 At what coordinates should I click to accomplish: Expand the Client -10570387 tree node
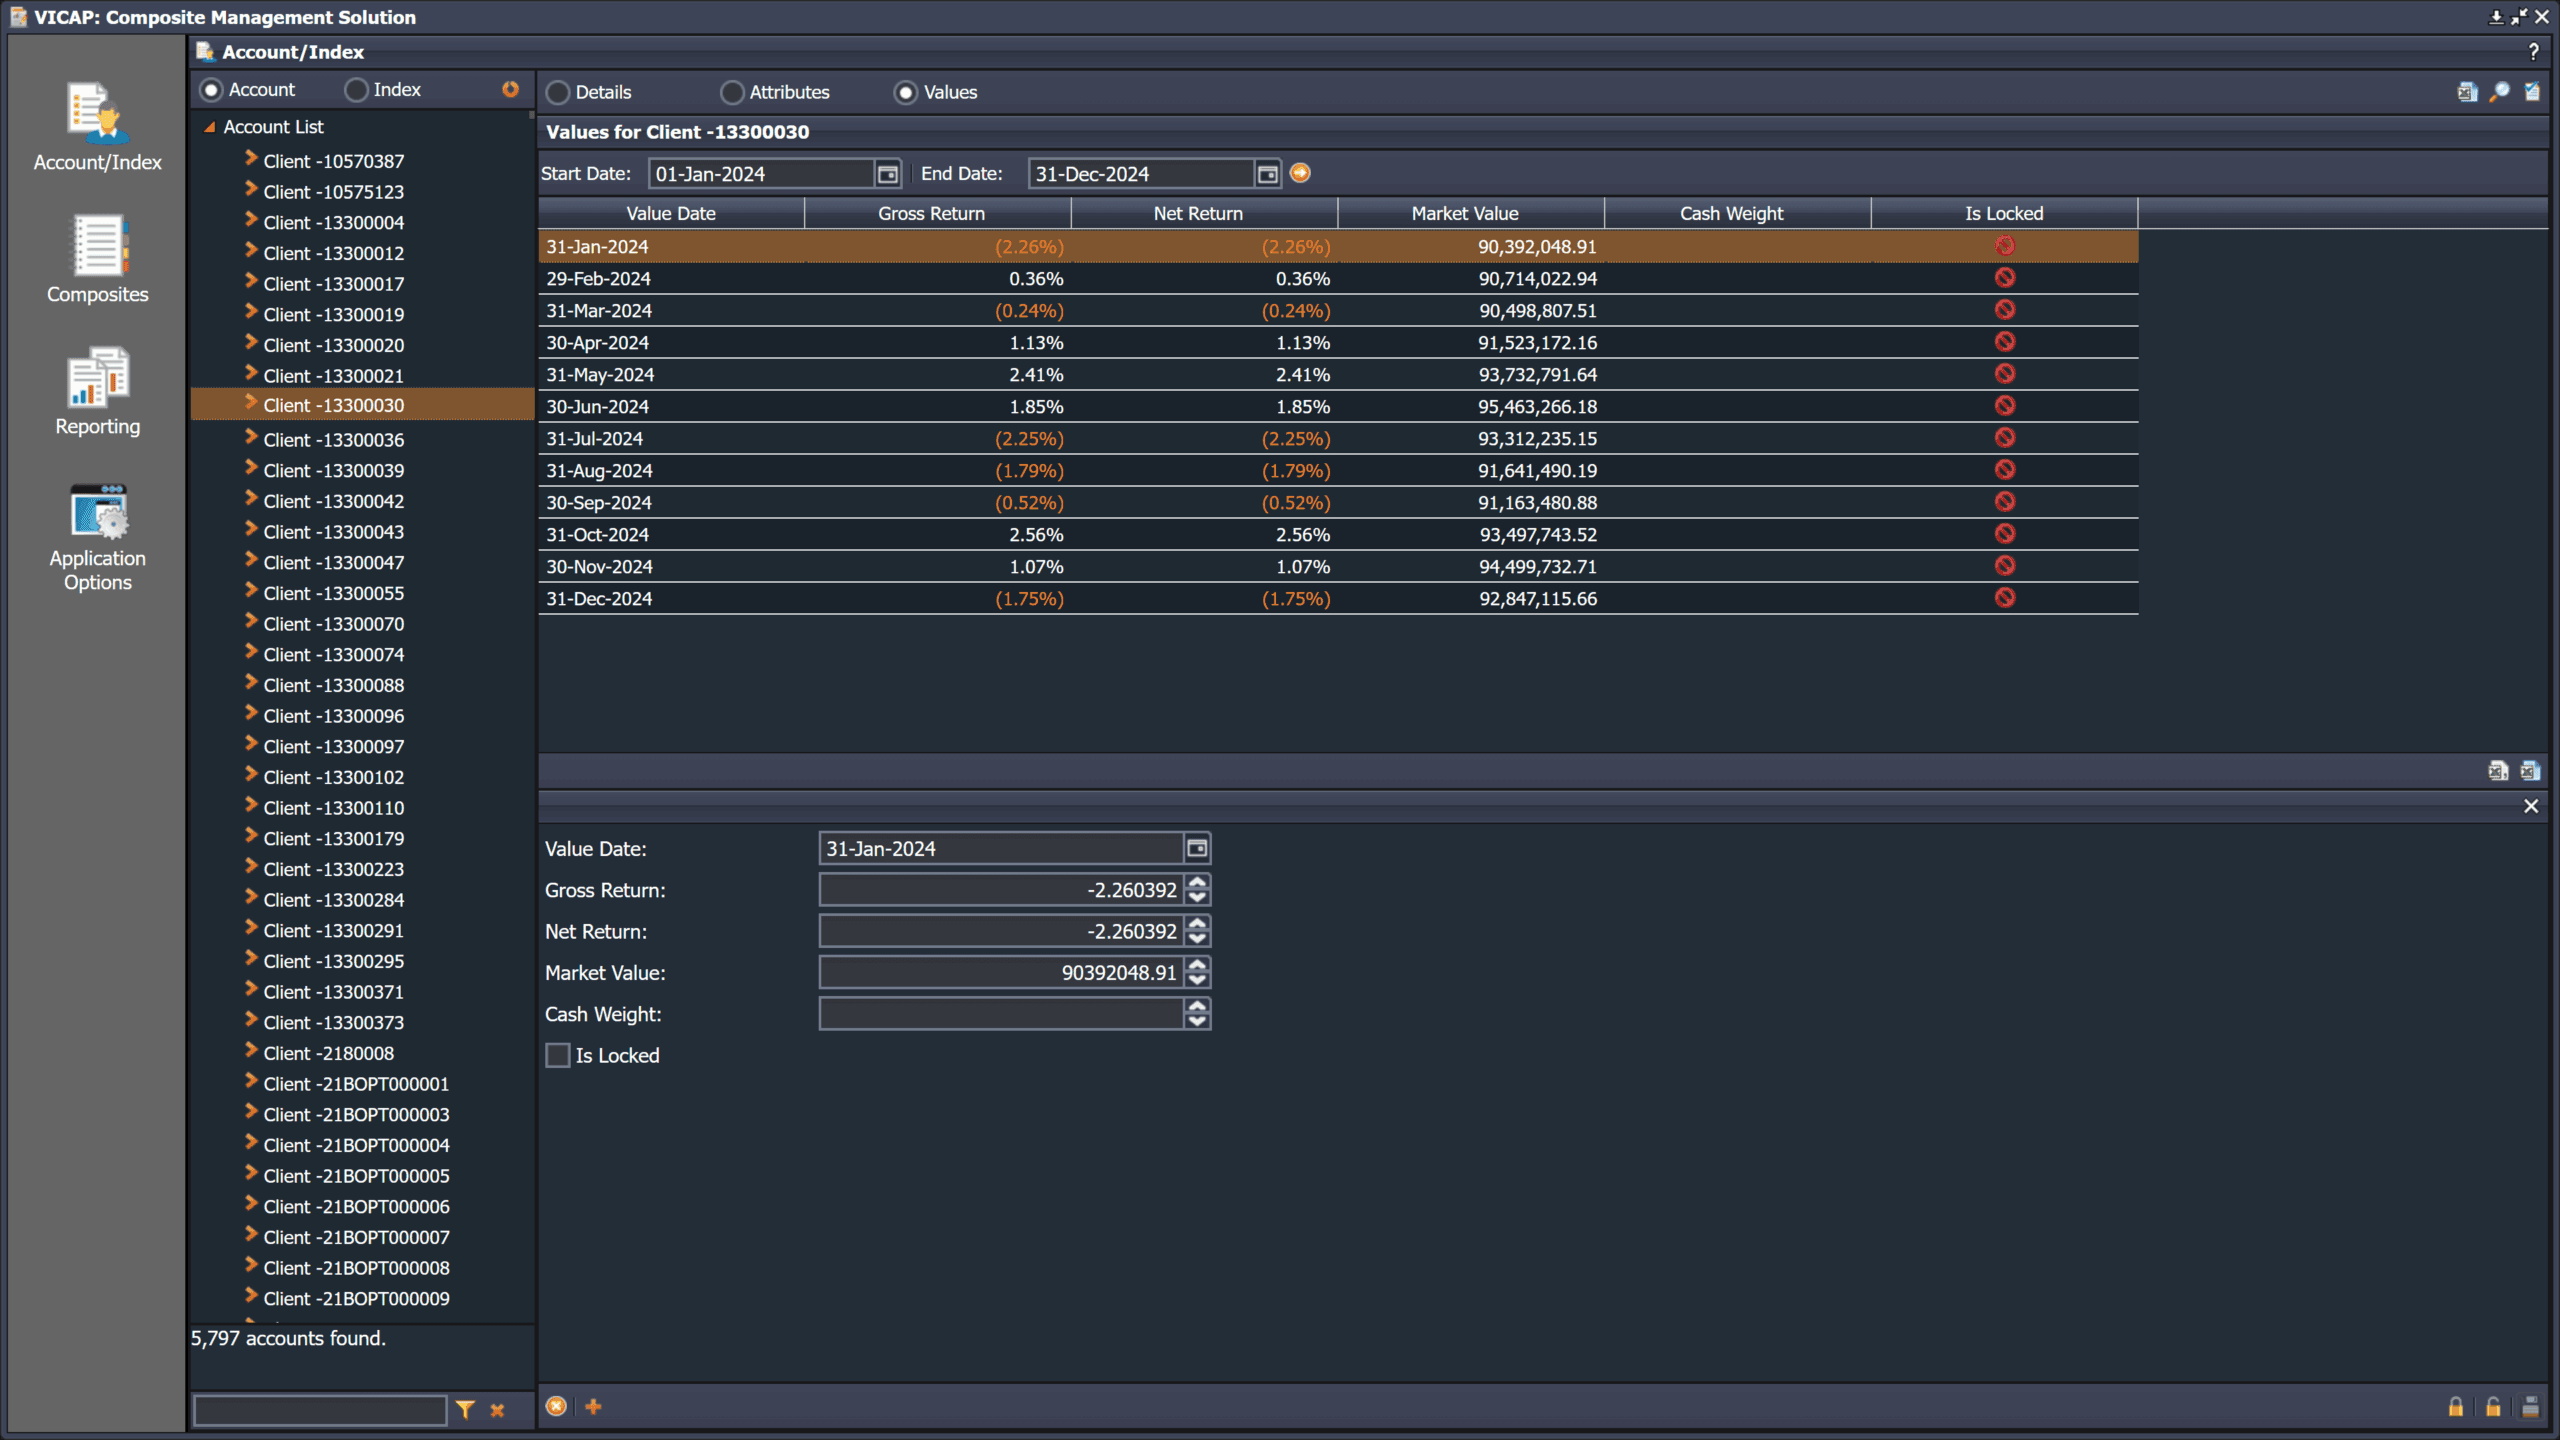pyautogui.click(x=251, y=158)
